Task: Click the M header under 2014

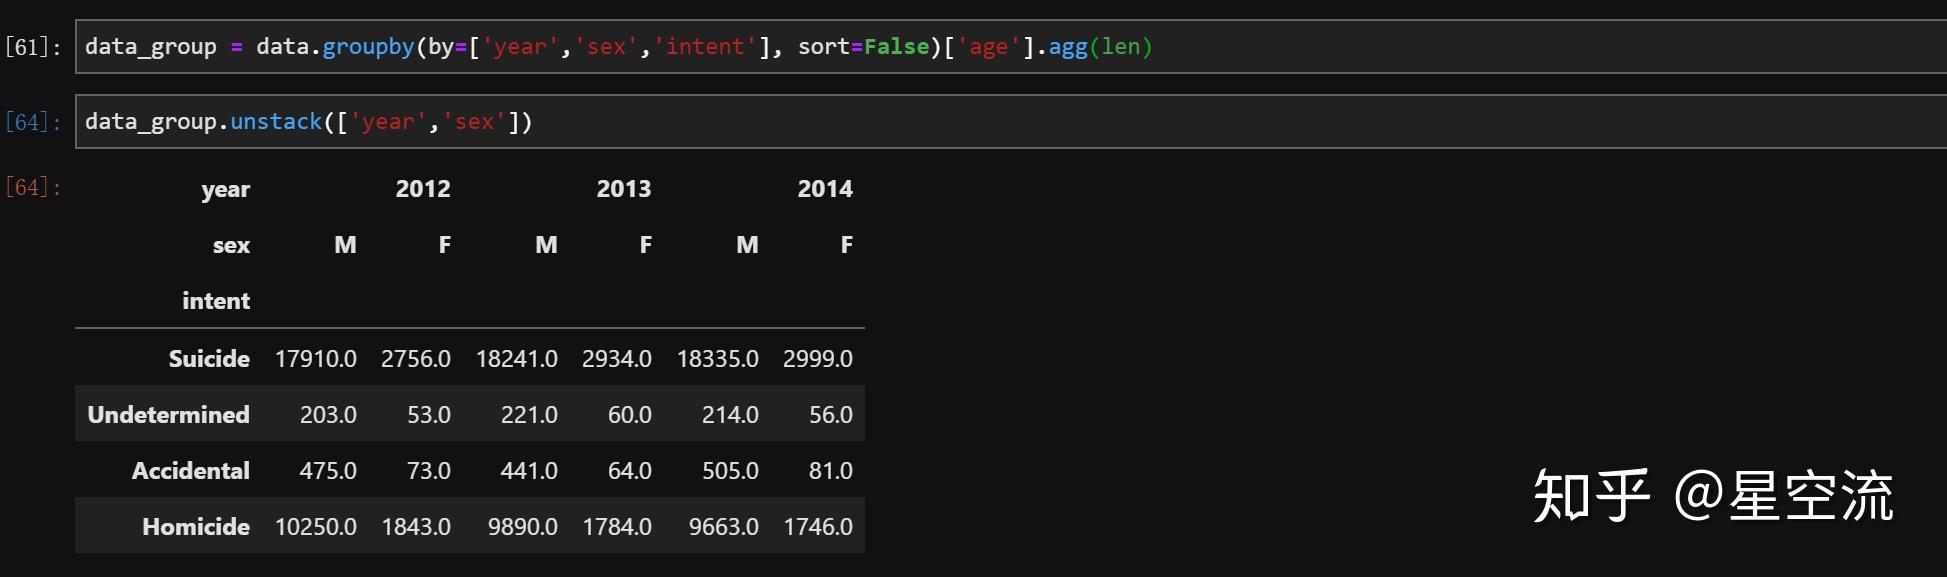Action: click(747, 245)
